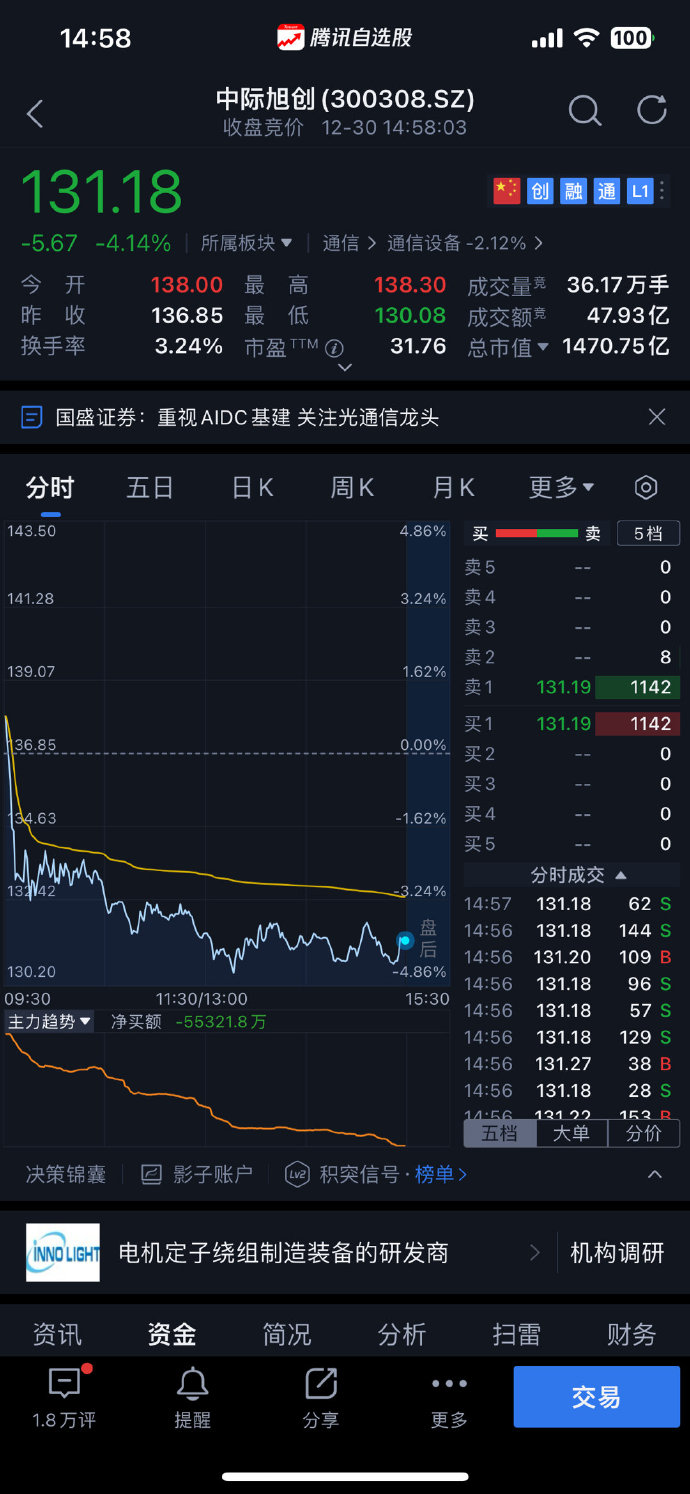This screenshot has height=1494, width=690.
Task: Collapse the 分时成交 list arrow
Action: click(621, 875)
